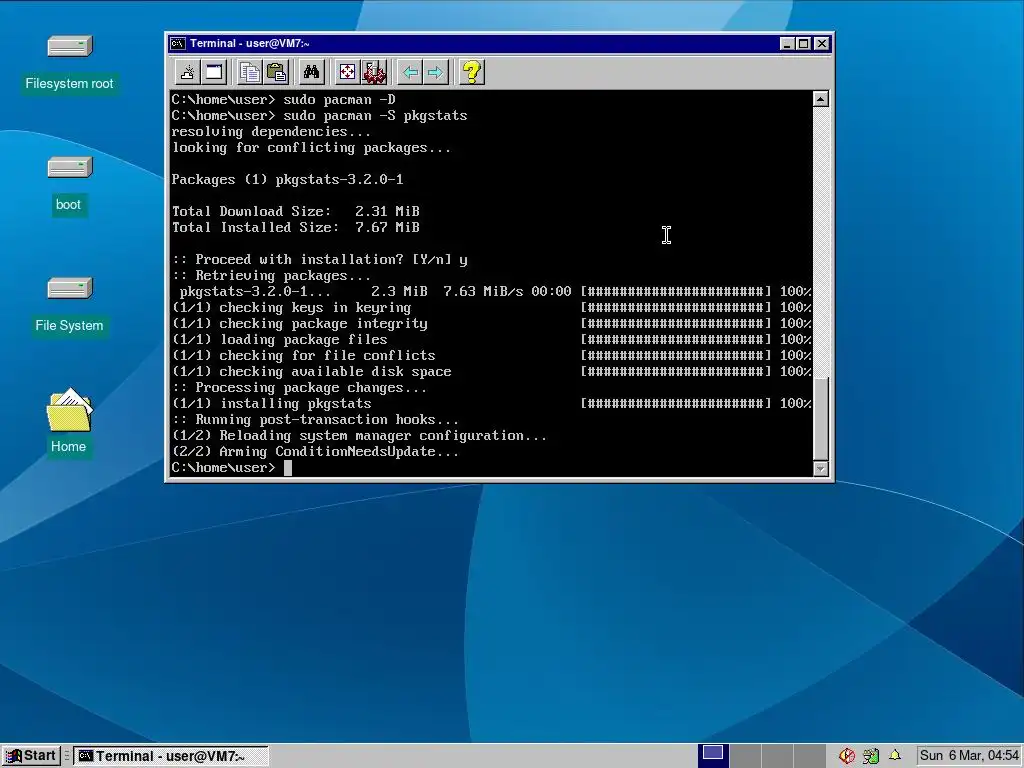This screenshot has width=1024, height=768.
Task: Go to previous tab with left arrow
Action: 410,72
